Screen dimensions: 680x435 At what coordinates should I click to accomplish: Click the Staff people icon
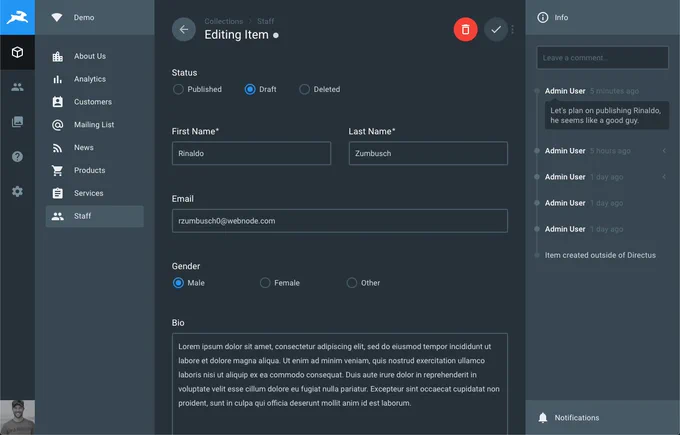(x=58, y=216)
